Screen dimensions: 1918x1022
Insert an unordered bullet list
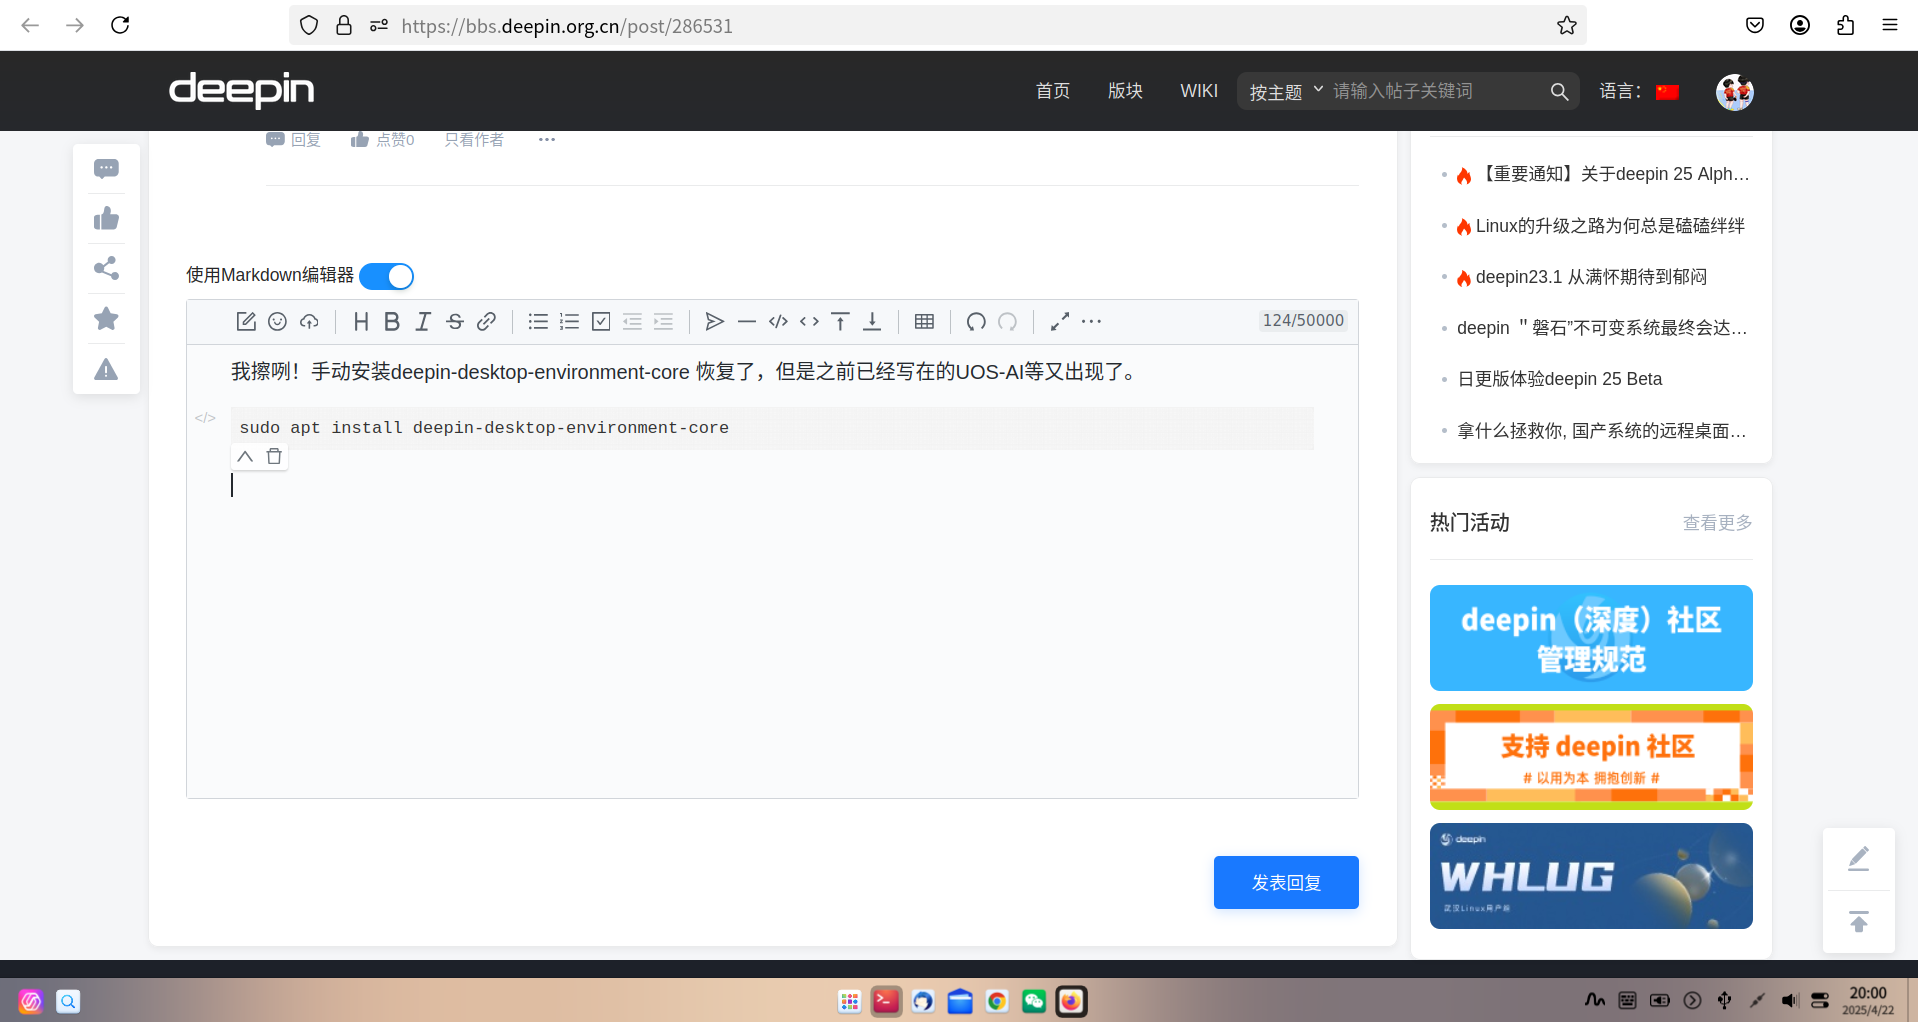tap(538, 321)
